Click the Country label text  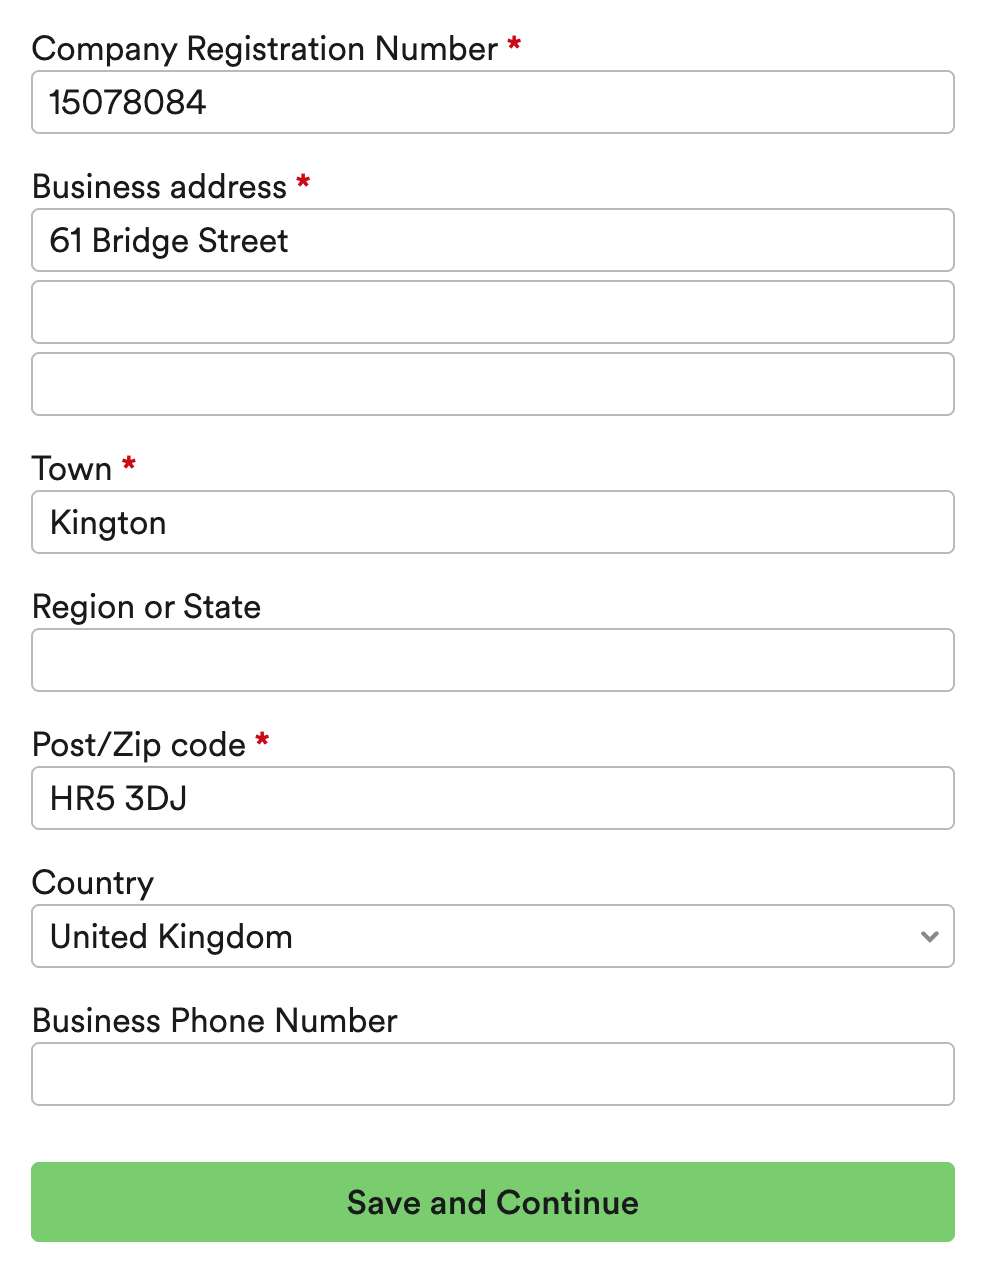(x=93, y=883)
